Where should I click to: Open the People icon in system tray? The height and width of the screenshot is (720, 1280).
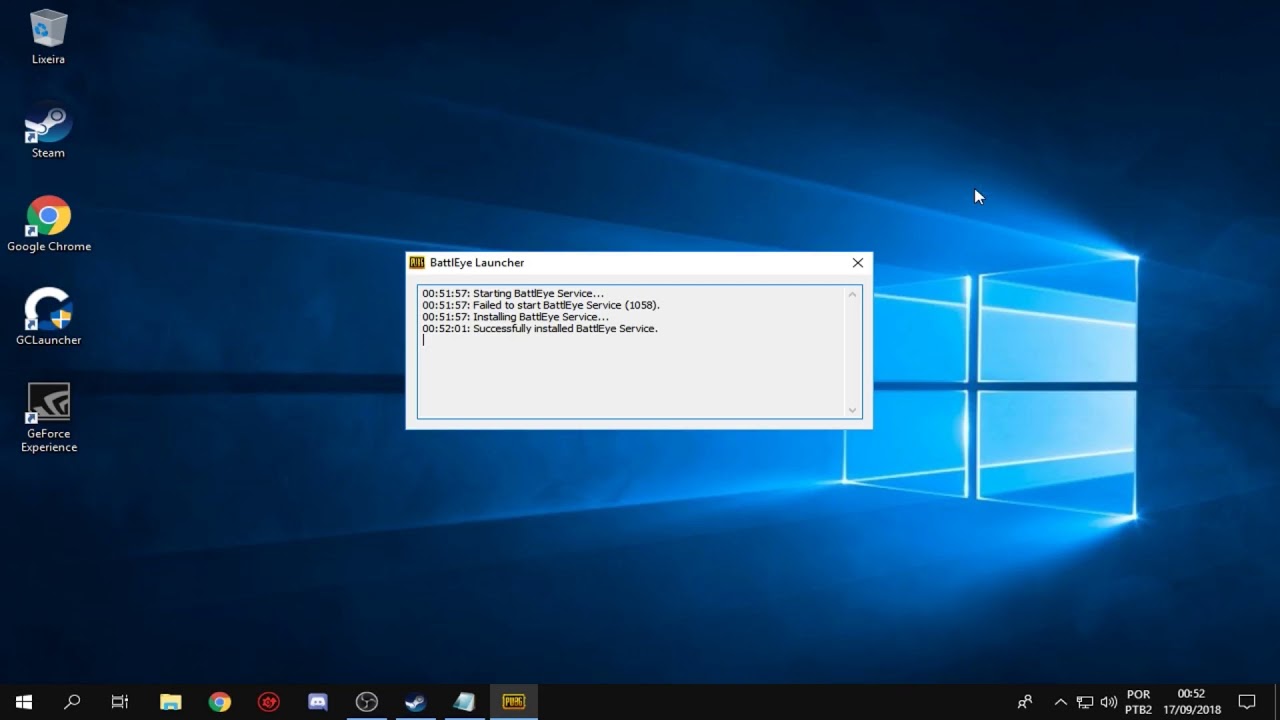pyautogui.click(x=1025, y=702)
